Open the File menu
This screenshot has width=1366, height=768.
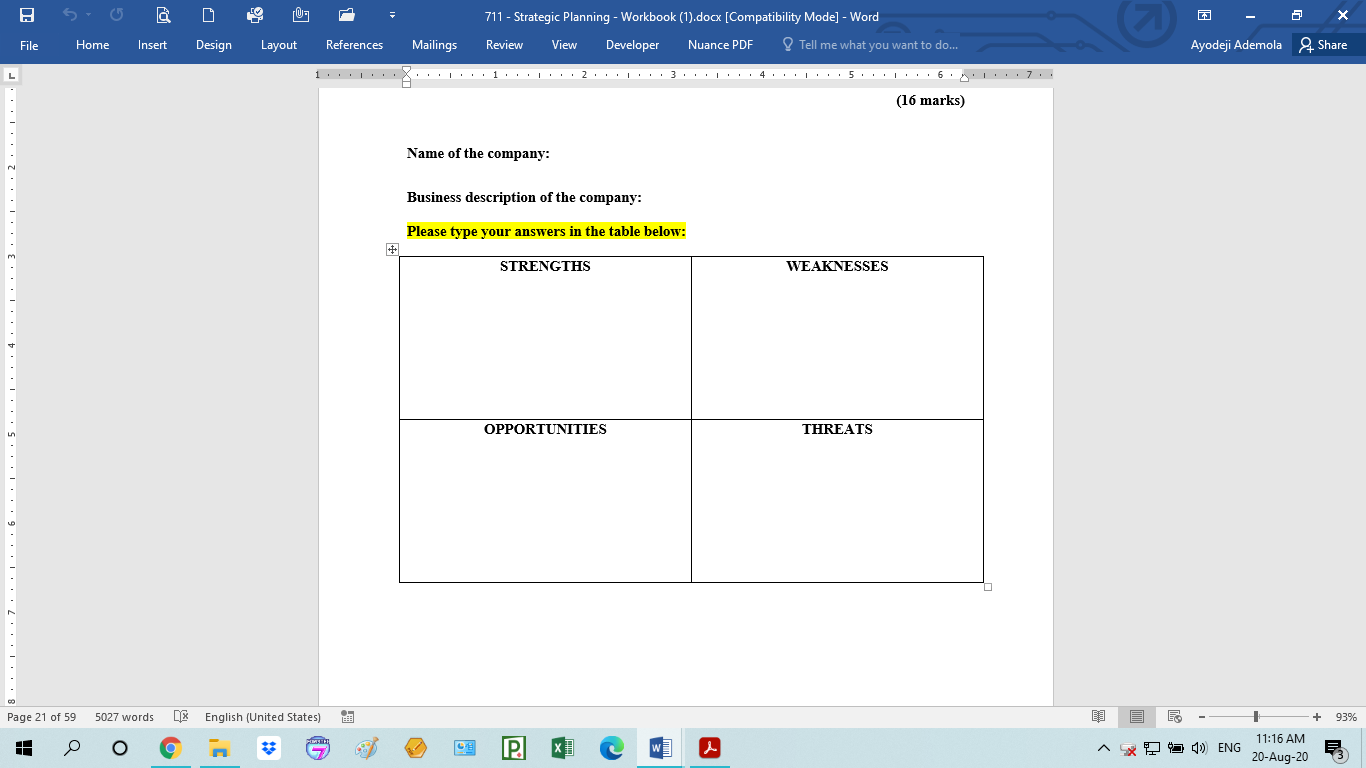[x=30, y=45]
